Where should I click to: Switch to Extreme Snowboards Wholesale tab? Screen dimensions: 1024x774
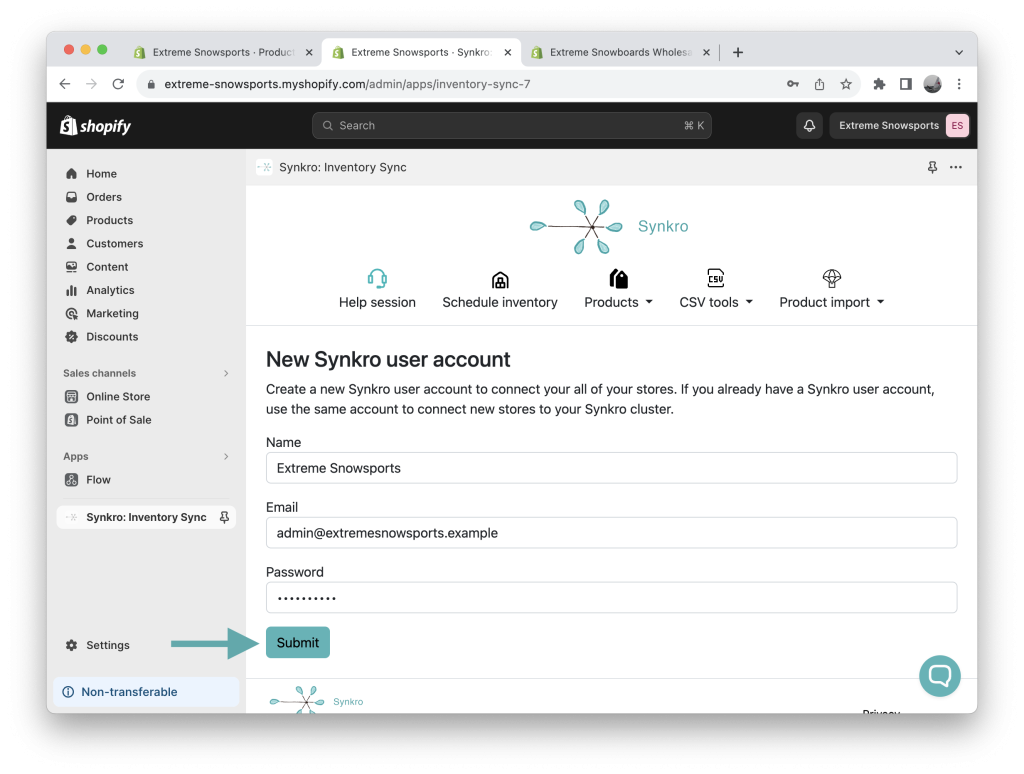pyautogui.click(x=620, y=52)
